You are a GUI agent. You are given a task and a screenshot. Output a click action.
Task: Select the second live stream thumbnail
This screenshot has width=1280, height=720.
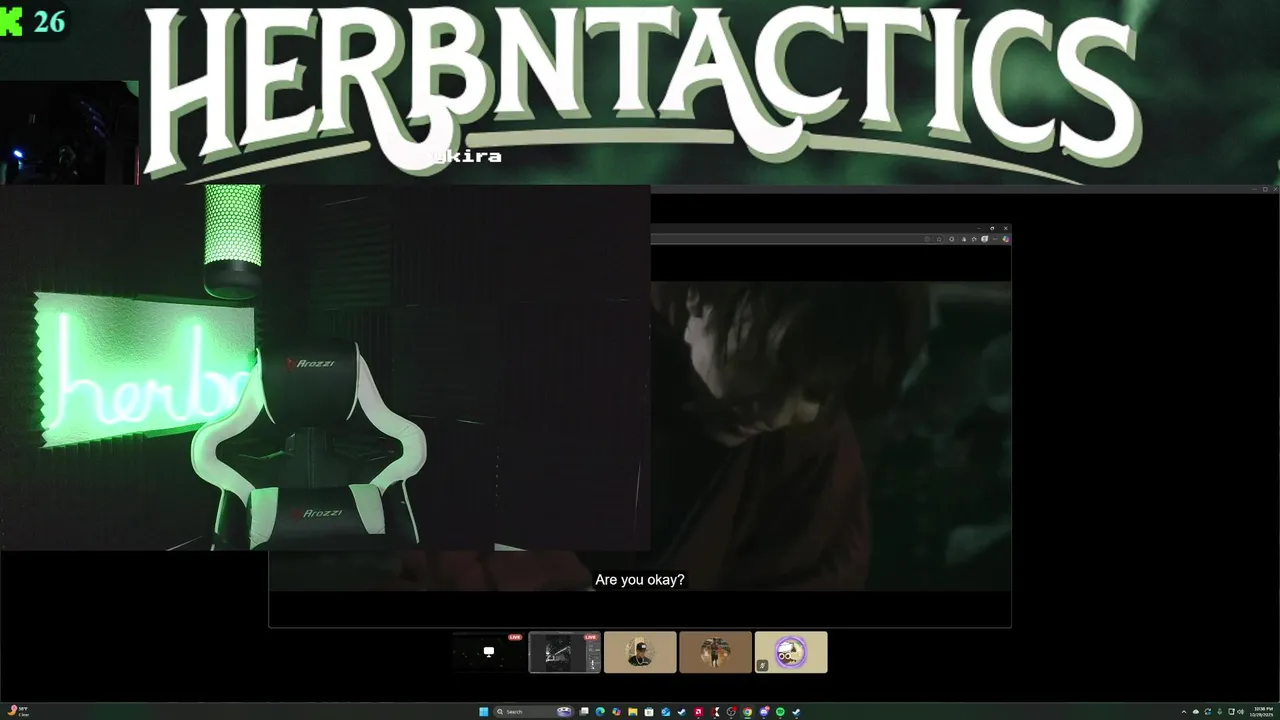(565, 652)
